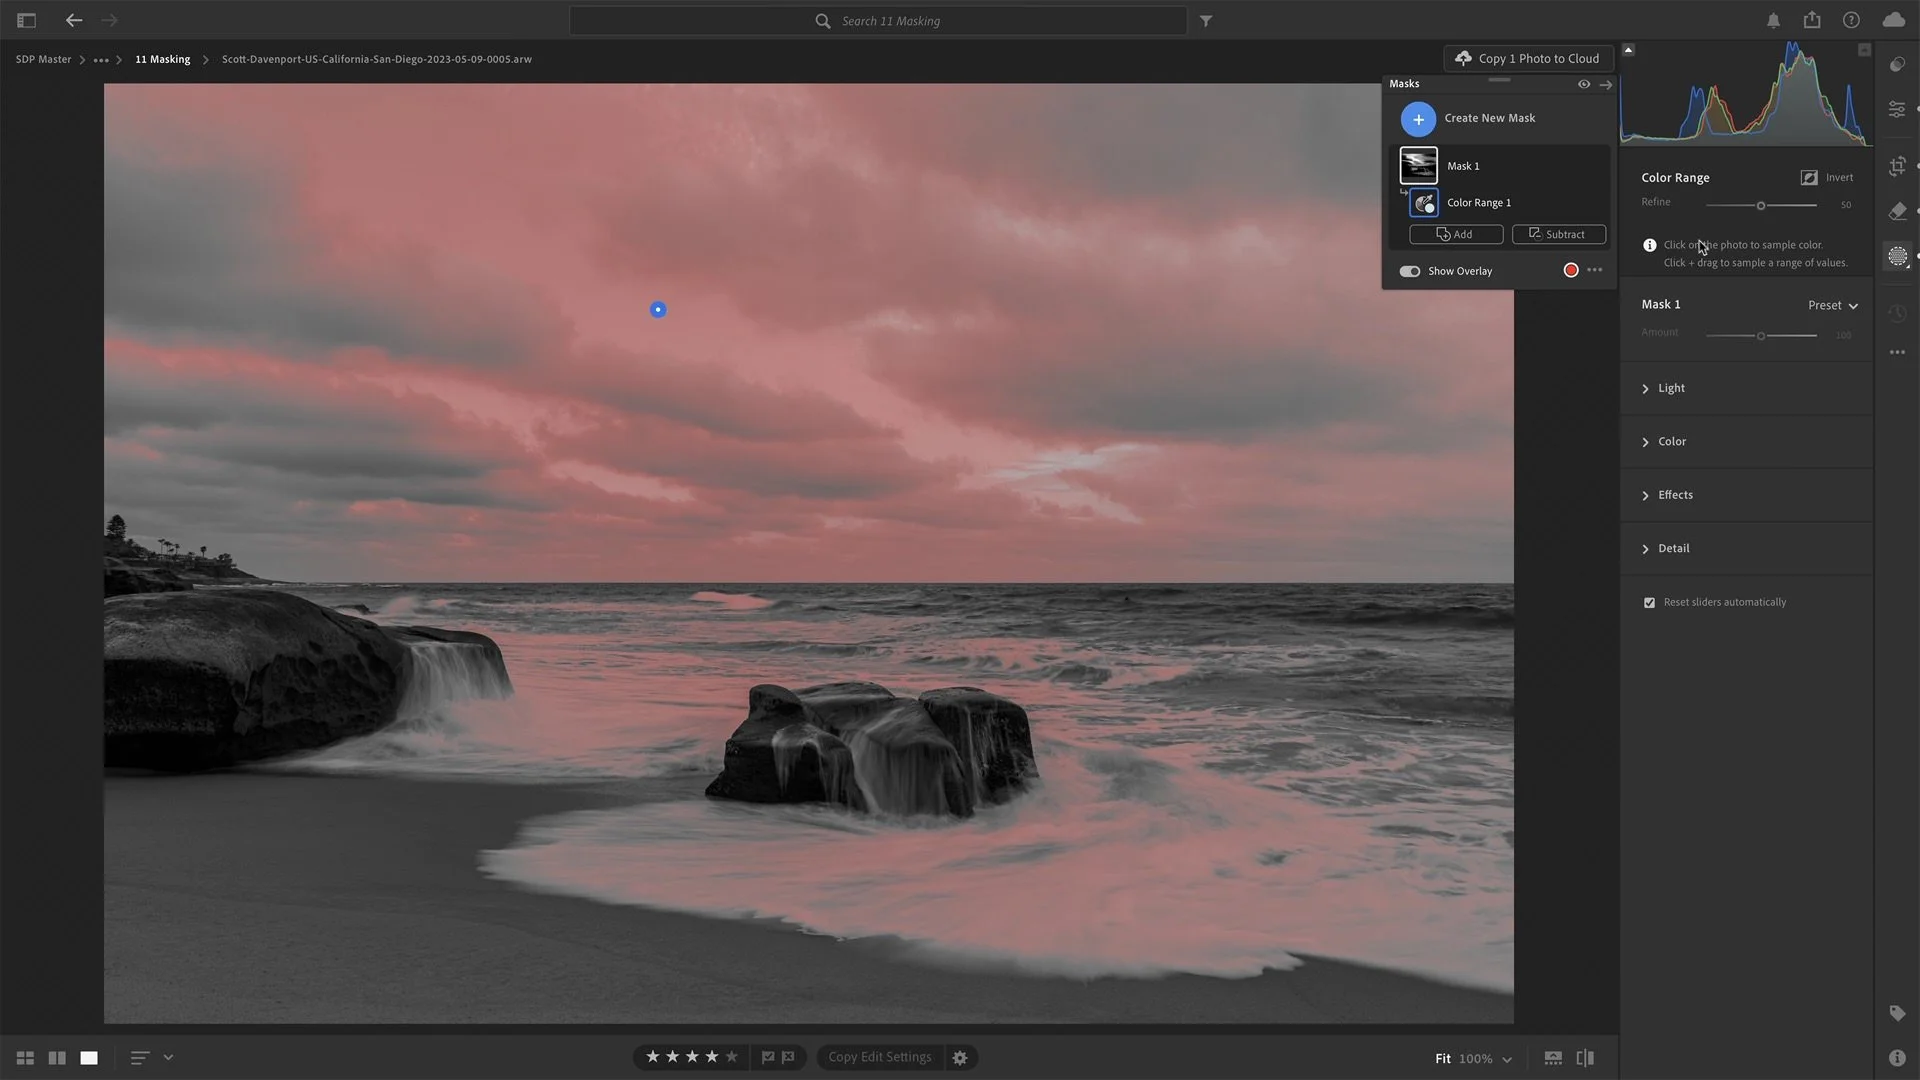Select Color Range 1 mask component
The height and width of the screenshot is (1080, 1920).
click(x=1478, y=203)
